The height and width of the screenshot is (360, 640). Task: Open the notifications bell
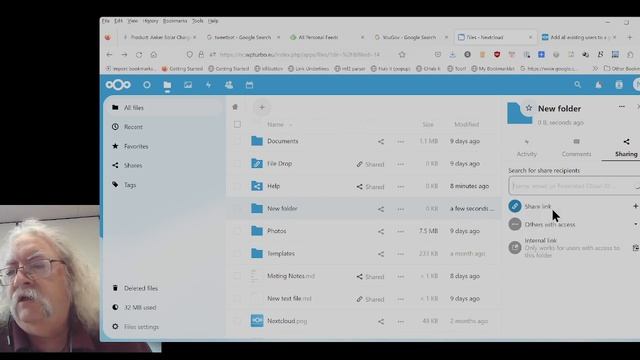pos(598,85)
